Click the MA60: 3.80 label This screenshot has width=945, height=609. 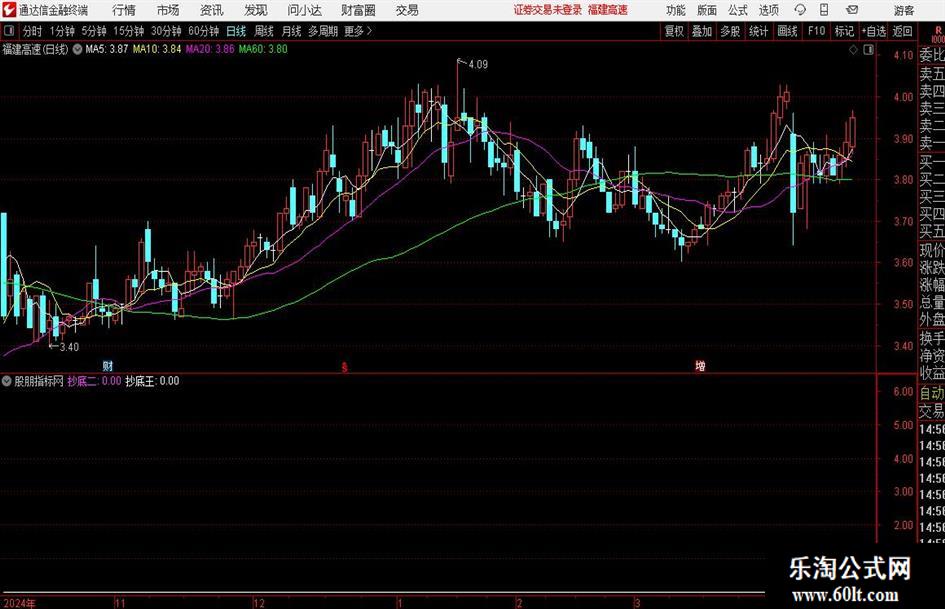263,49
